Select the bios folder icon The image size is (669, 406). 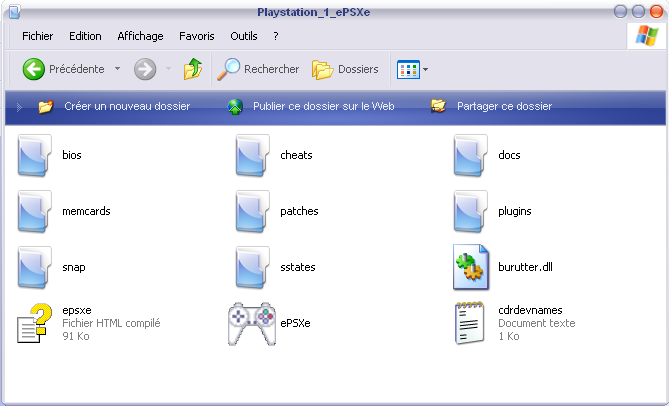pyautogui.click(x=35, y=155)
